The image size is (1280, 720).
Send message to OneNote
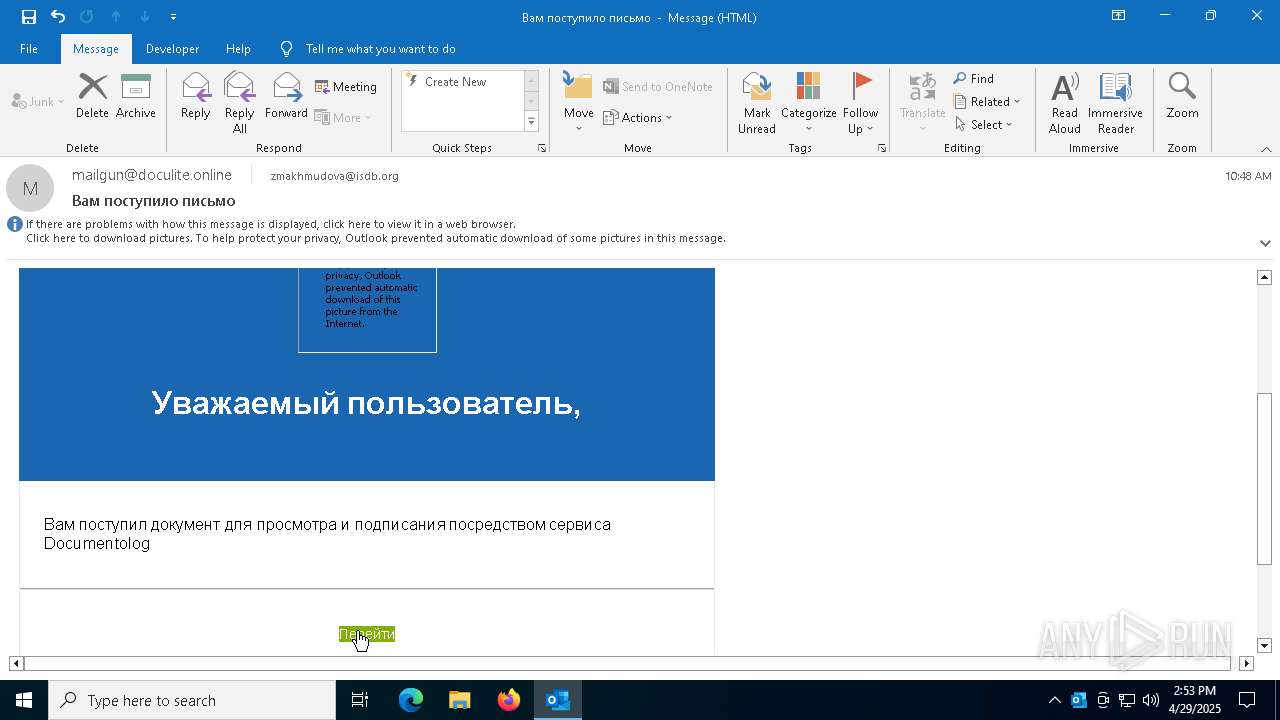pyautogui.click(x=658, y=87)
